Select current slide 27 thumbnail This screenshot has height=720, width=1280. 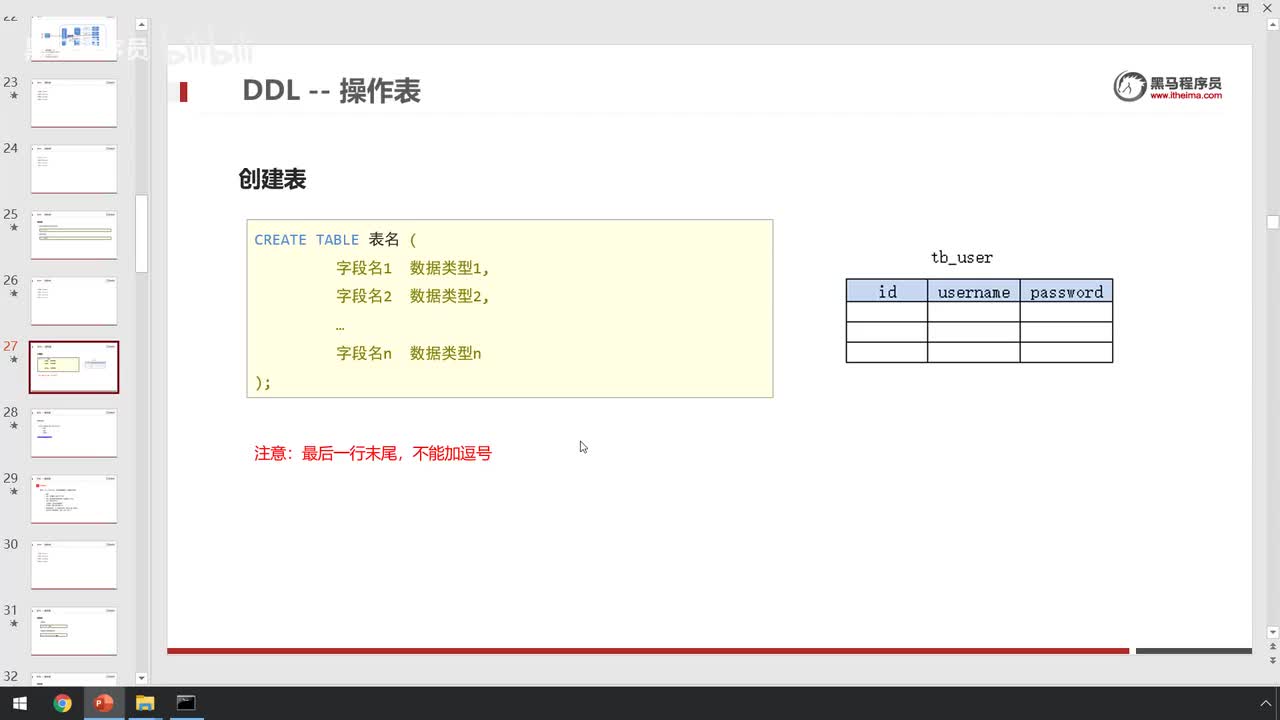[x=74, y=367]
